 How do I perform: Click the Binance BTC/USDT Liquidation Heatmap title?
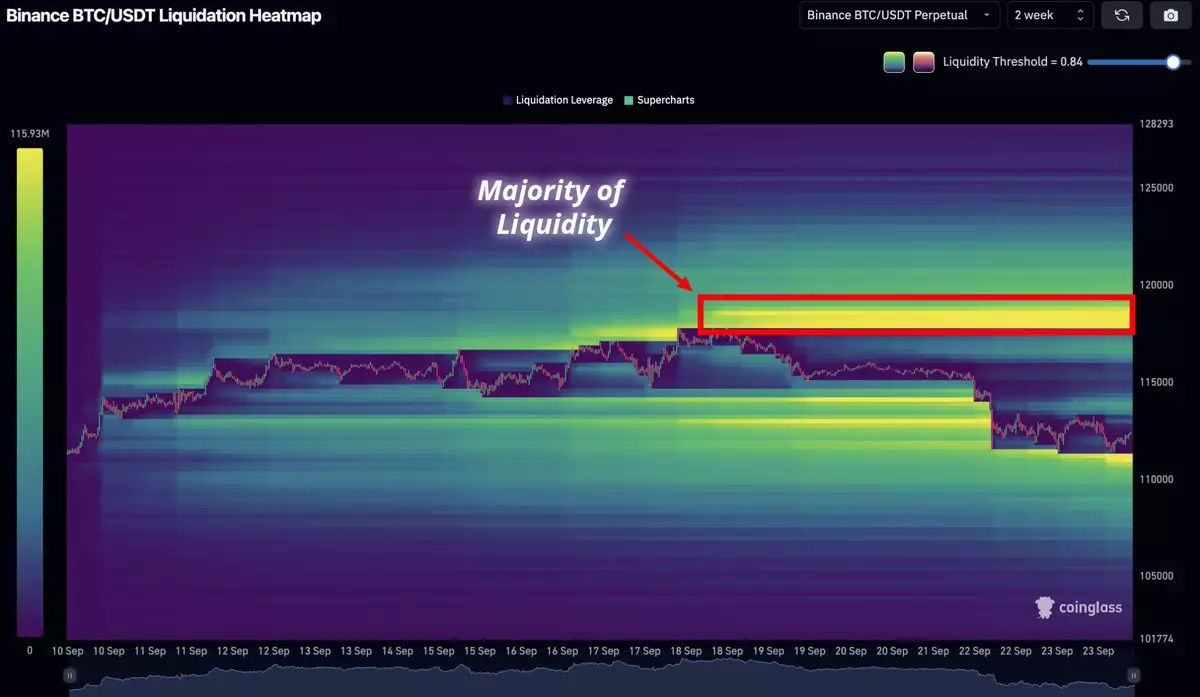164,16
